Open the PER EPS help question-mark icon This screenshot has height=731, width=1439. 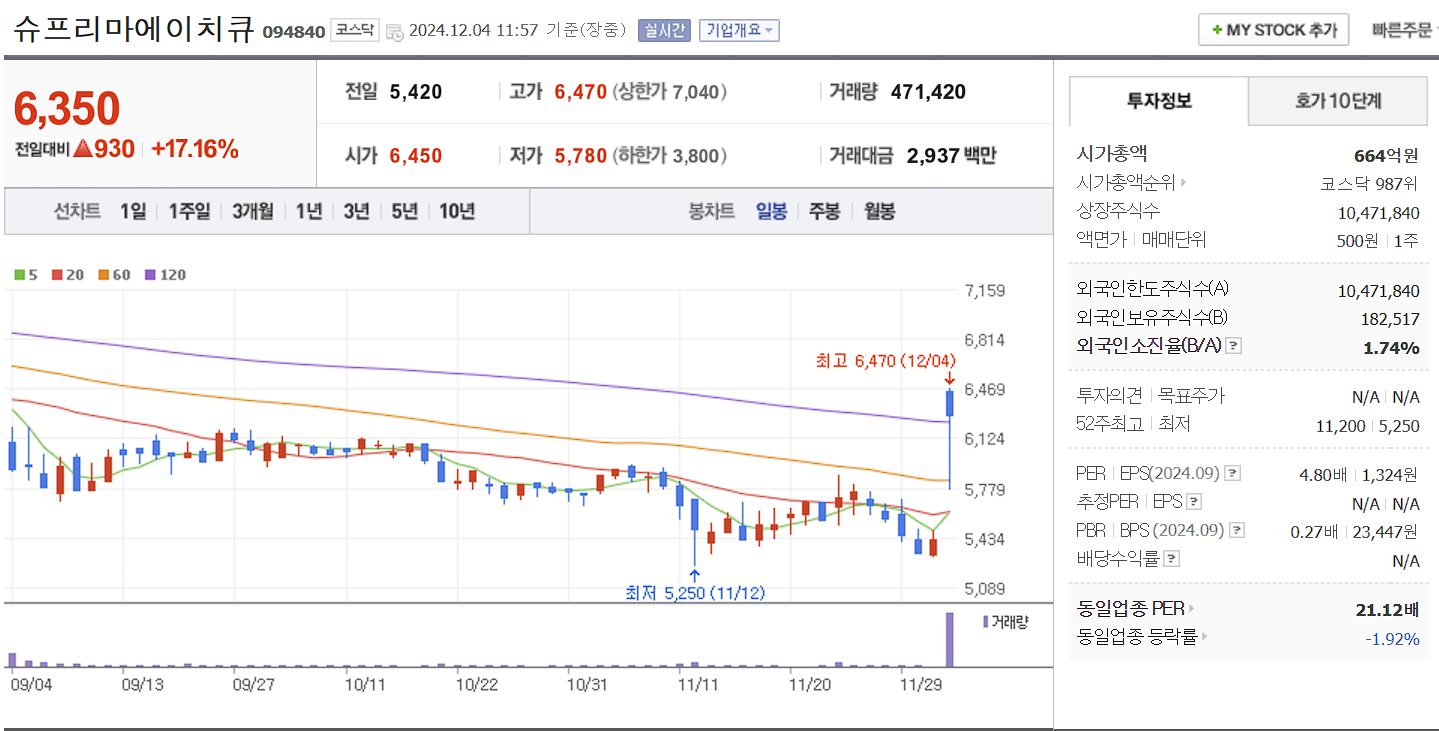[1233, 473]
